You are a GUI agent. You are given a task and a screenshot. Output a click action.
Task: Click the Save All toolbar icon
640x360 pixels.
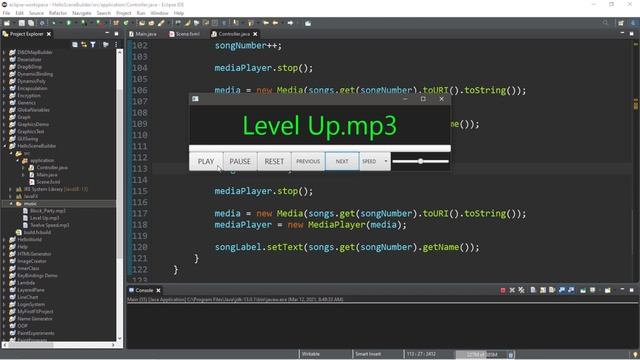pos(31,23)
